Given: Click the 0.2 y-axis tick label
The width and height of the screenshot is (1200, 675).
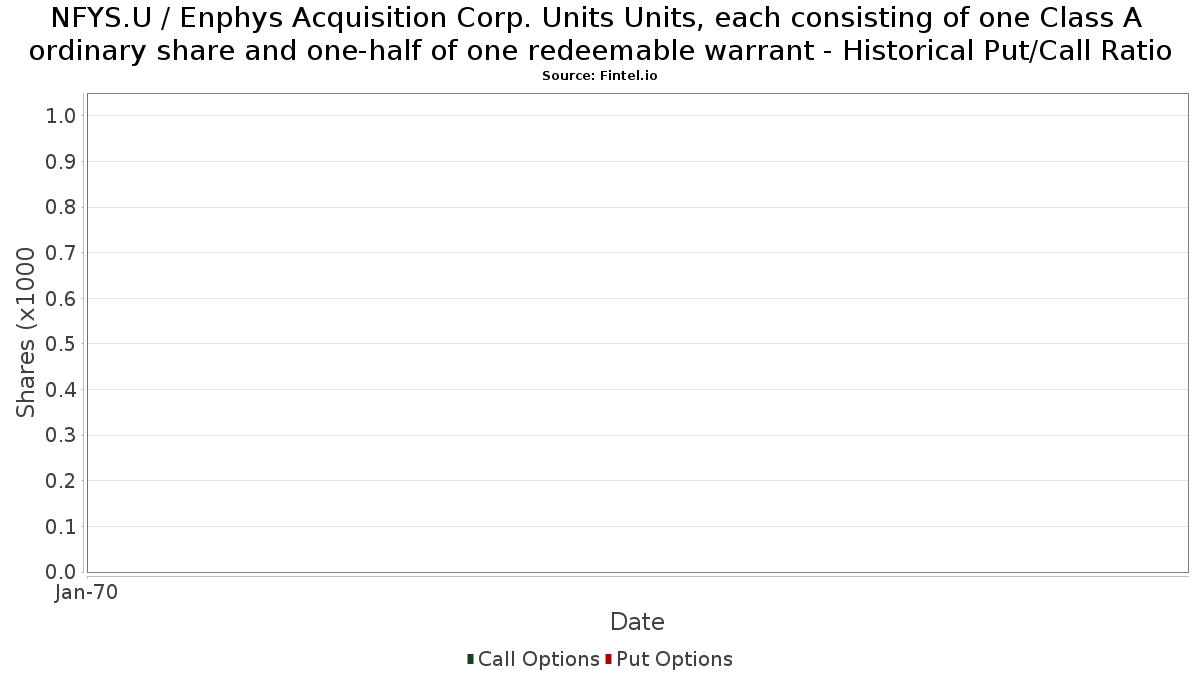Looking at the screenshot, I should (61, 481).
